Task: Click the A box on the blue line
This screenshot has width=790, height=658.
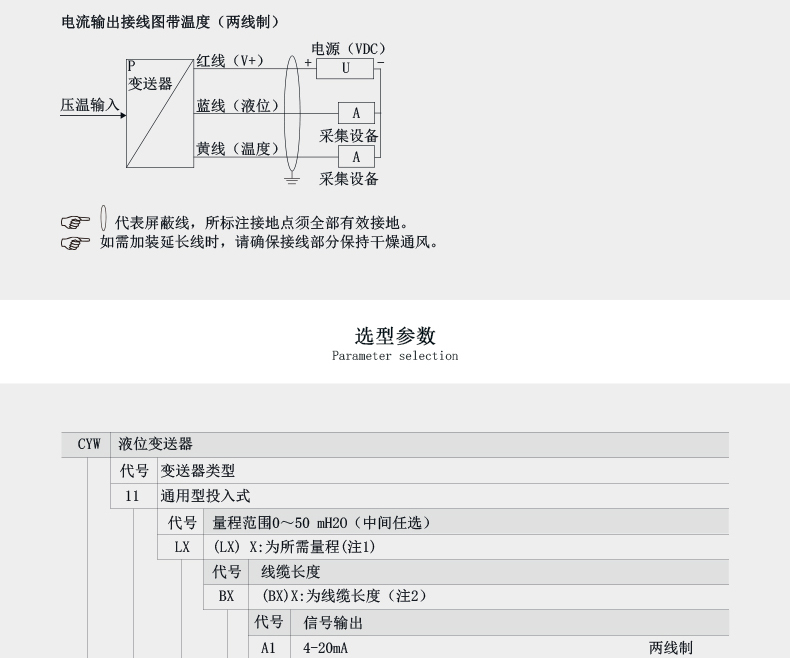Action: 355,113
